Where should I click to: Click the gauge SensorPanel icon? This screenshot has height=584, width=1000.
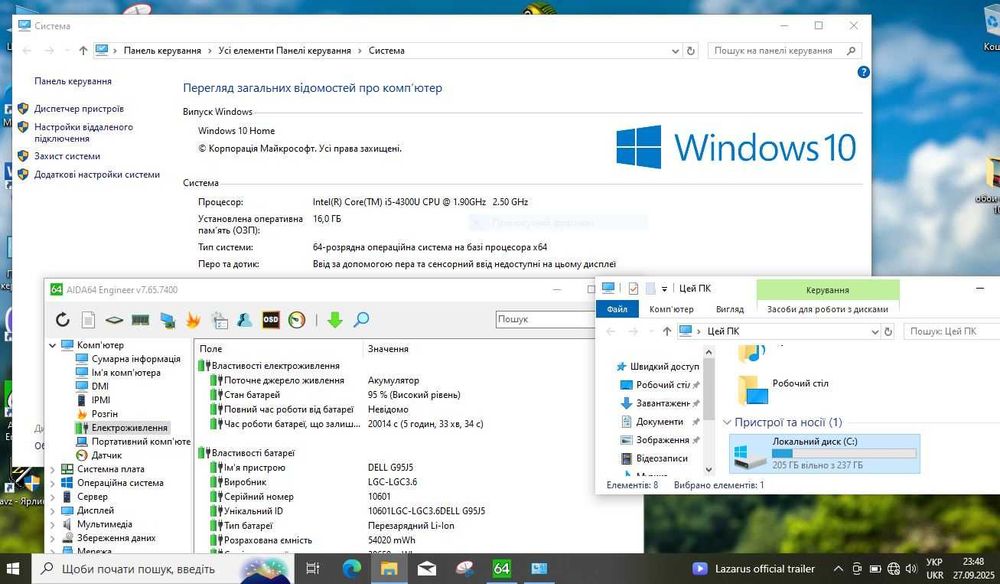[x=297, y=319]
